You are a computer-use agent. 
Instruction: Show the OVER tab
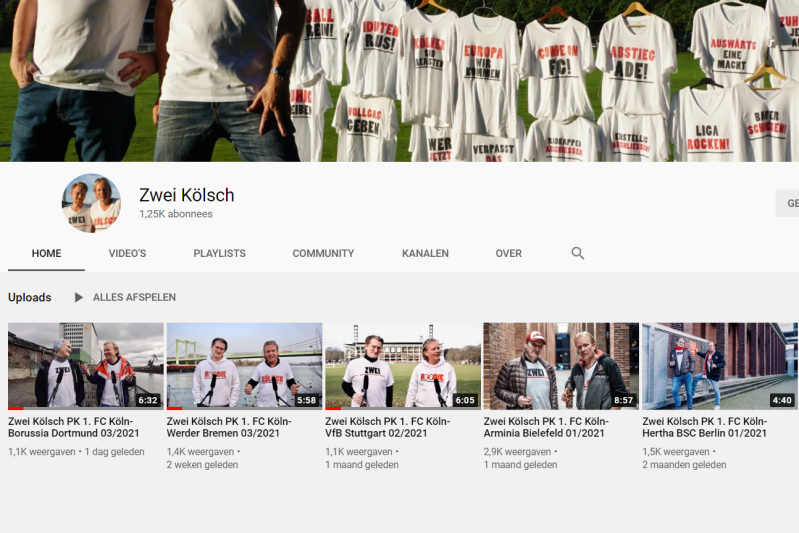tap(509, 253)
